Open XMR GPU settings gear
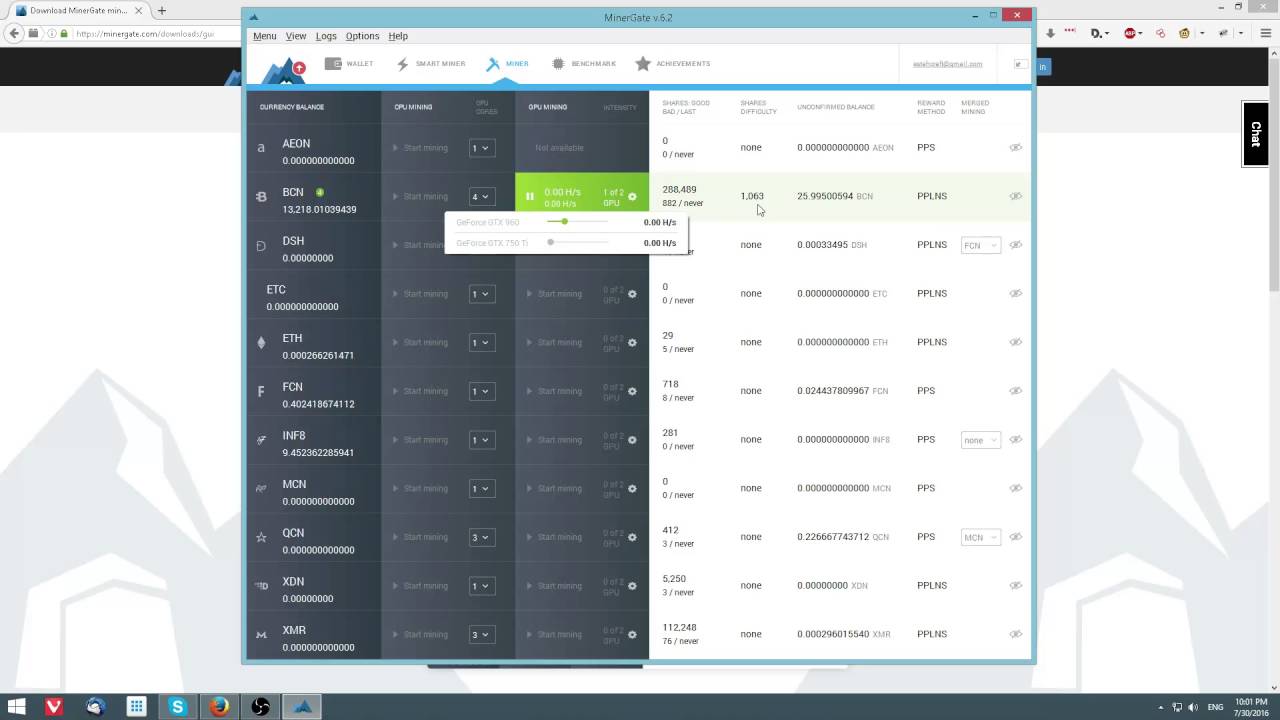Screen dimensions: 1280x720 point(632,634)
